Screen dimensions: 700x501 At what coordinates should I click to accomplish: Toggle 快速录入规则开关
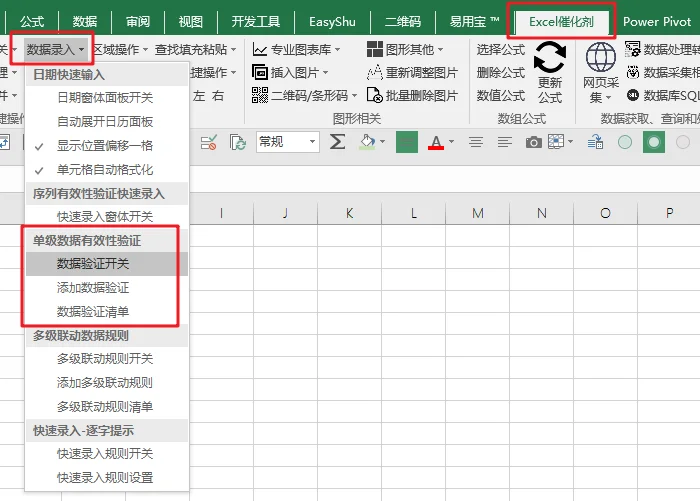107,454
